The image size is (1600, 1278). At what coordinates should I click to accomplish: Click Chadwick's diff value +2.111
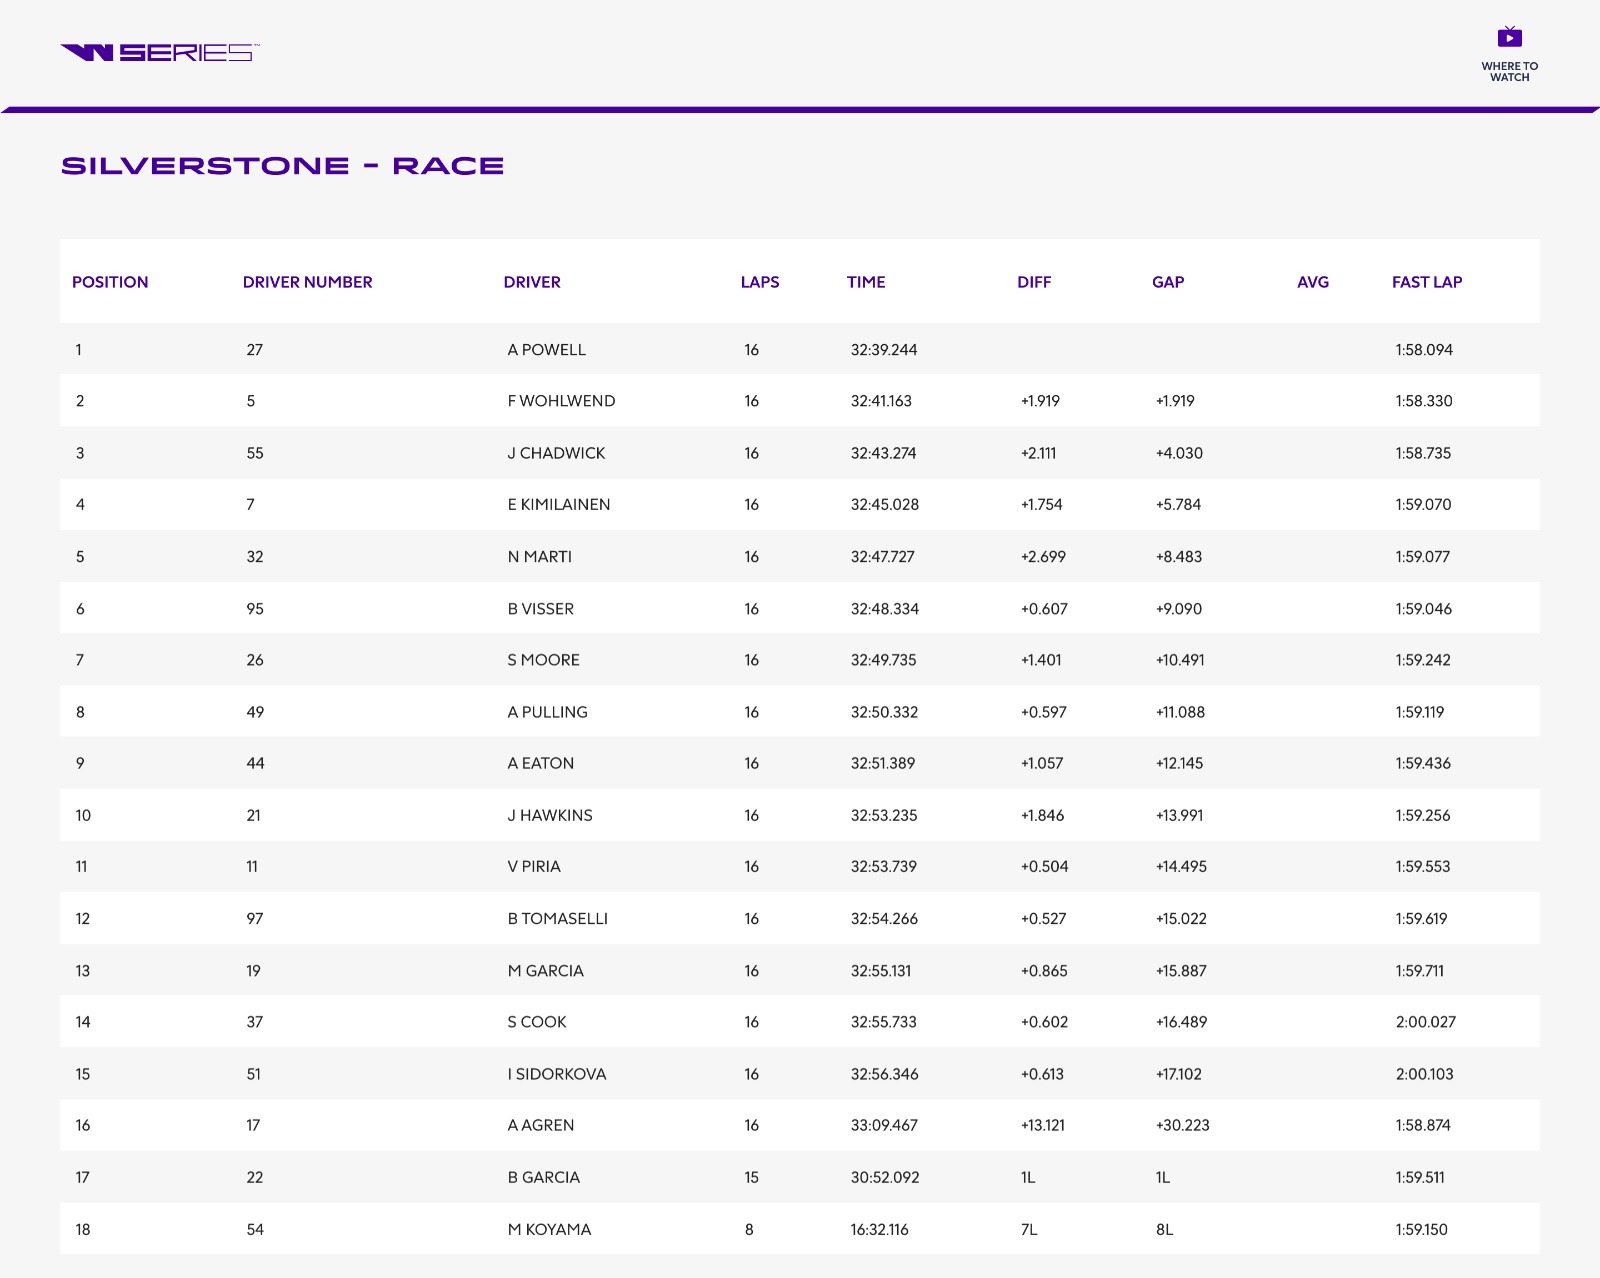[x=1038, y=453]
